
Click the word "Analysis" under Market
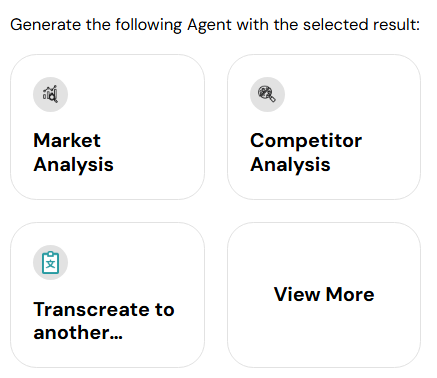click(x=73, y=165)
